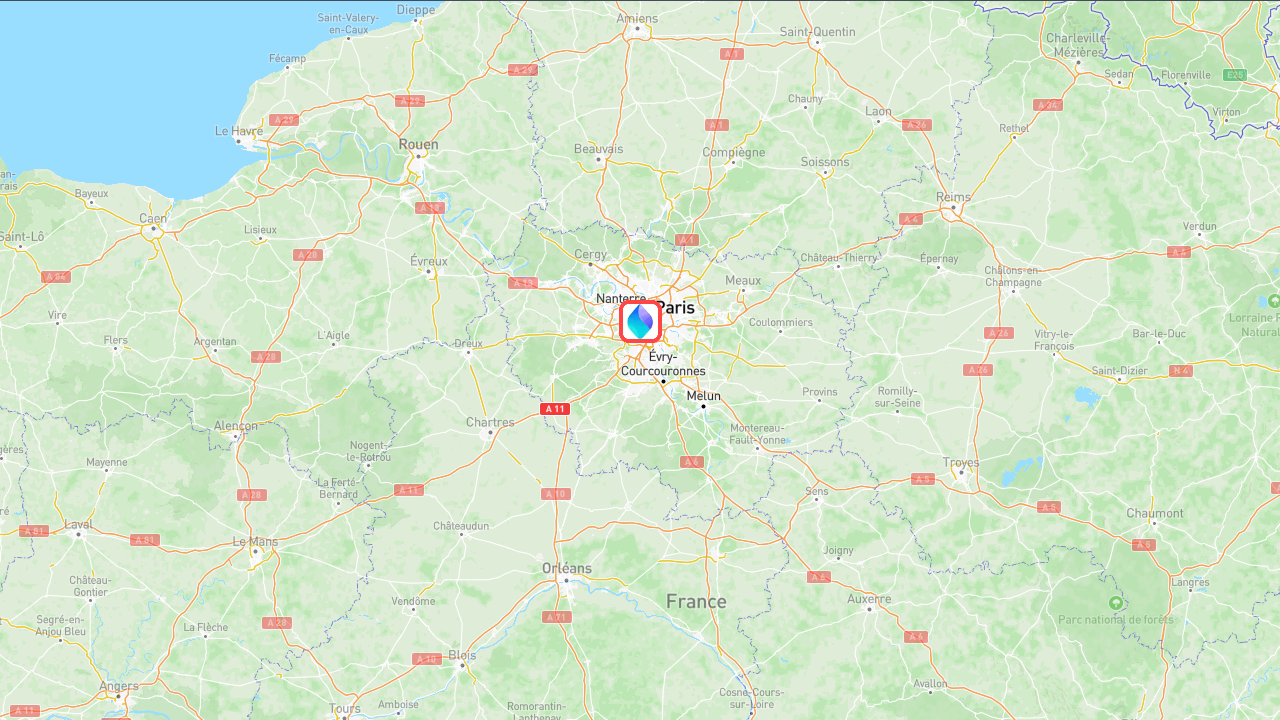The image size is (1280, 720).
Task: Click the bold red A 11 road shield
Action: point(555,408)
